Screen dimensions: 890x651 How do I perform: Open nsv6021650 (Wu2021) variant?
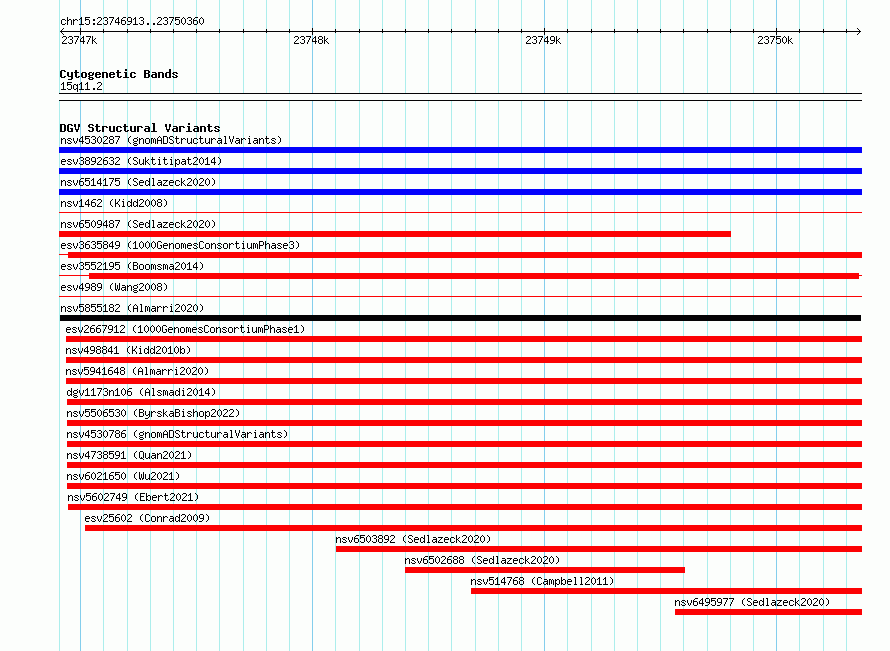click(x=123, y=476)
